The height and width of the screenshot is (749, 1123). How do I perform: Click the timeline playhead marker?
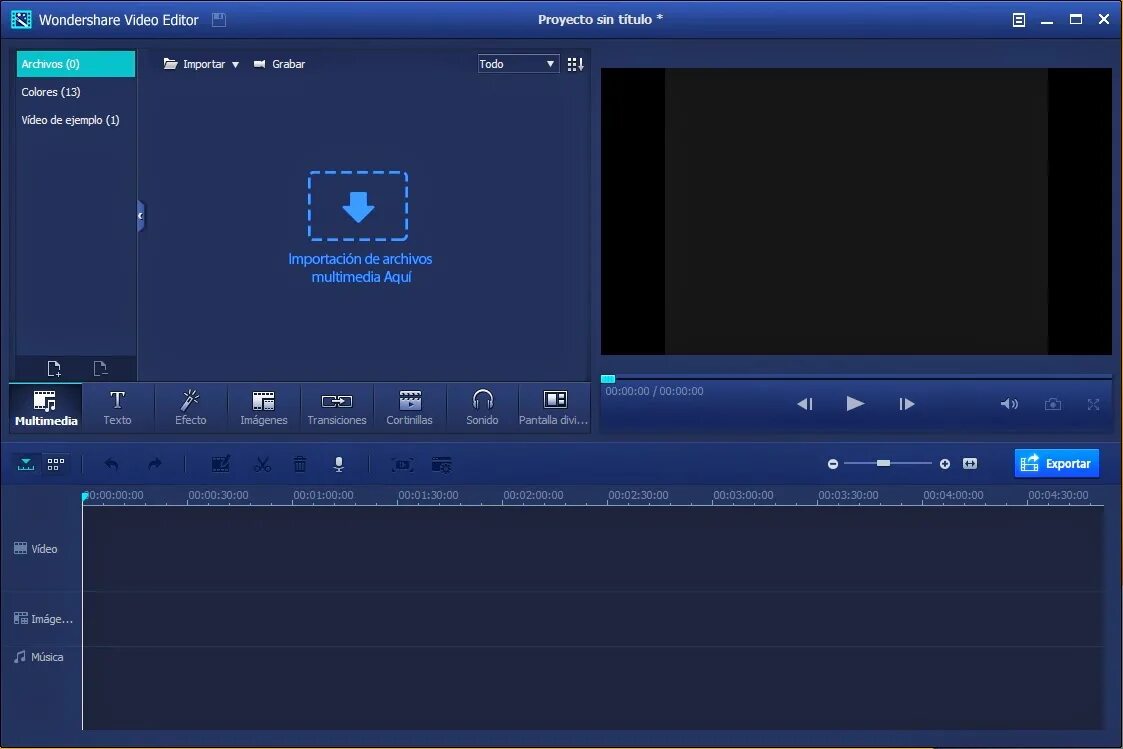tap(85, 496)
